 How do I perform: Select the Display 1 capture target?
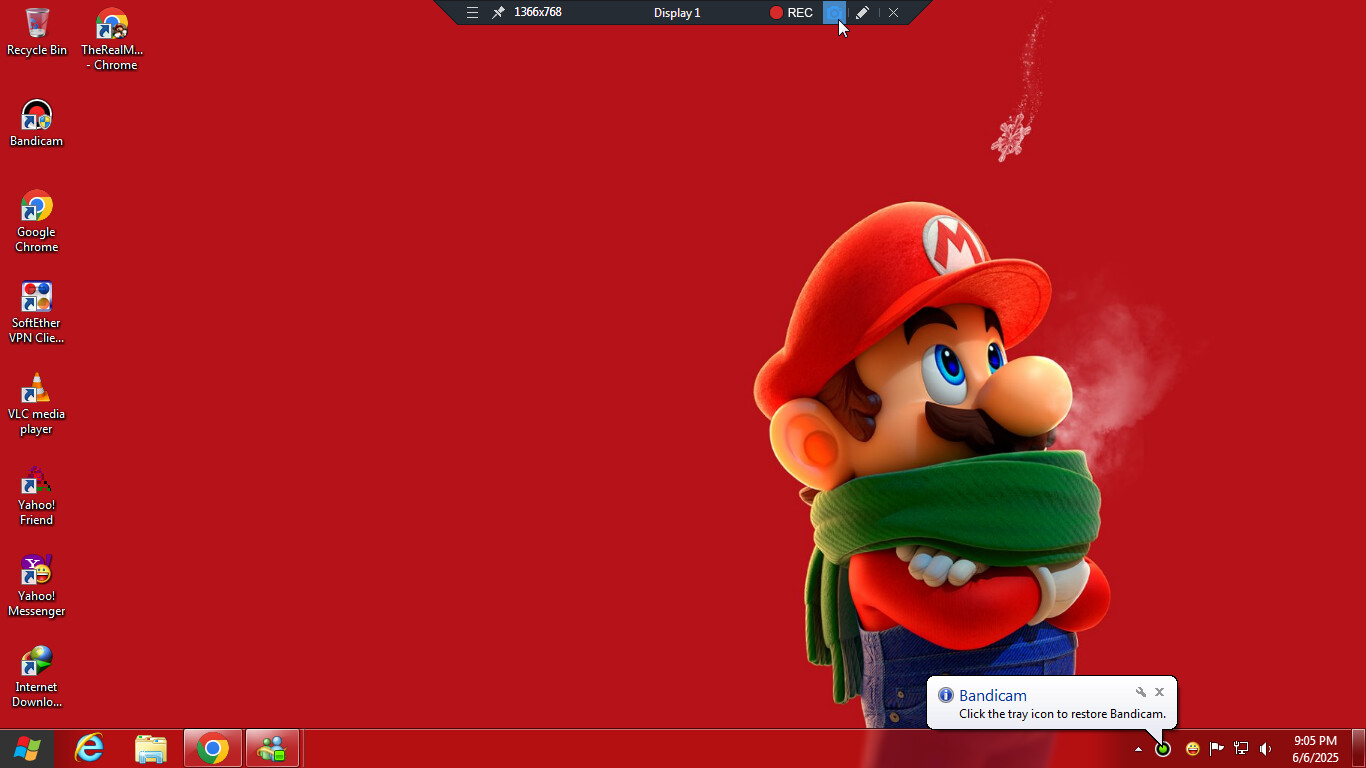[677, 13]
